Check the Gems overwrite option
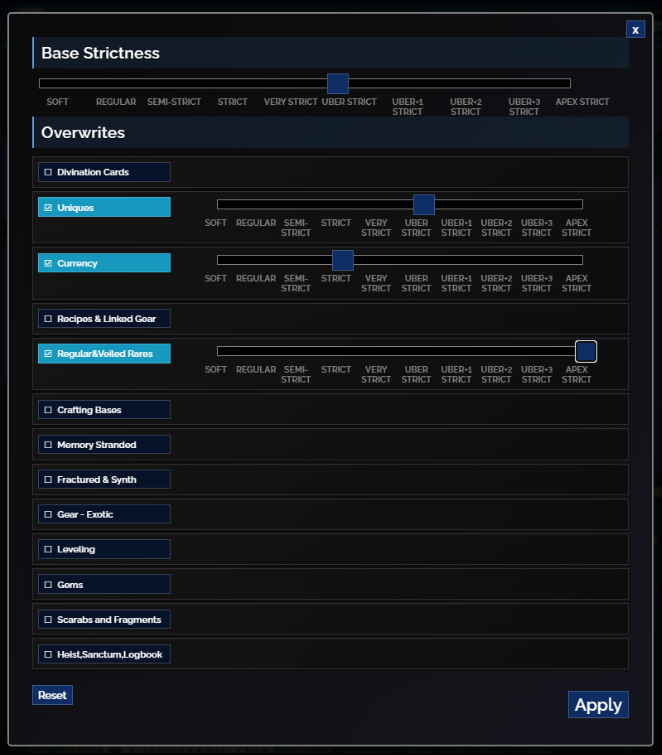The image size is (662, 755). coord(104,584)
